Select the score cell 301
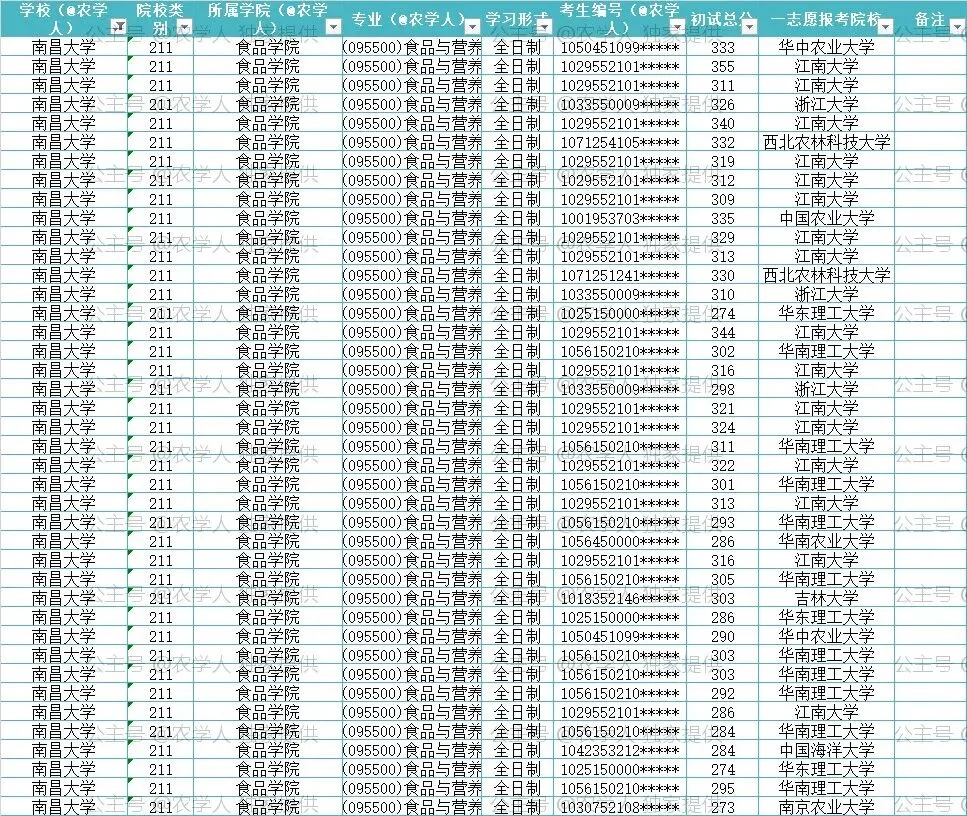 722,485
